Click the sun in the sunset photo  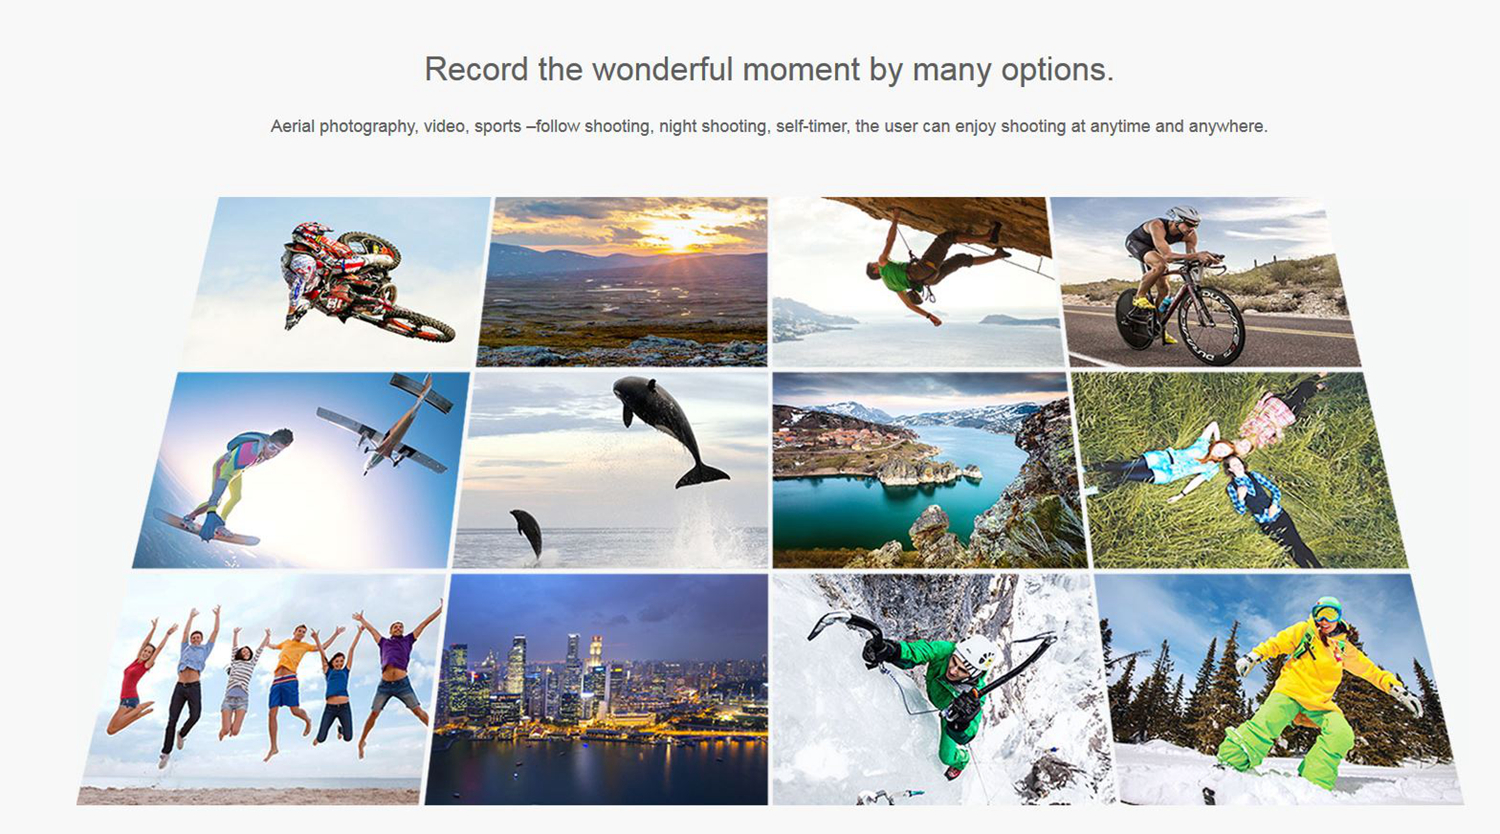[678, 237]
